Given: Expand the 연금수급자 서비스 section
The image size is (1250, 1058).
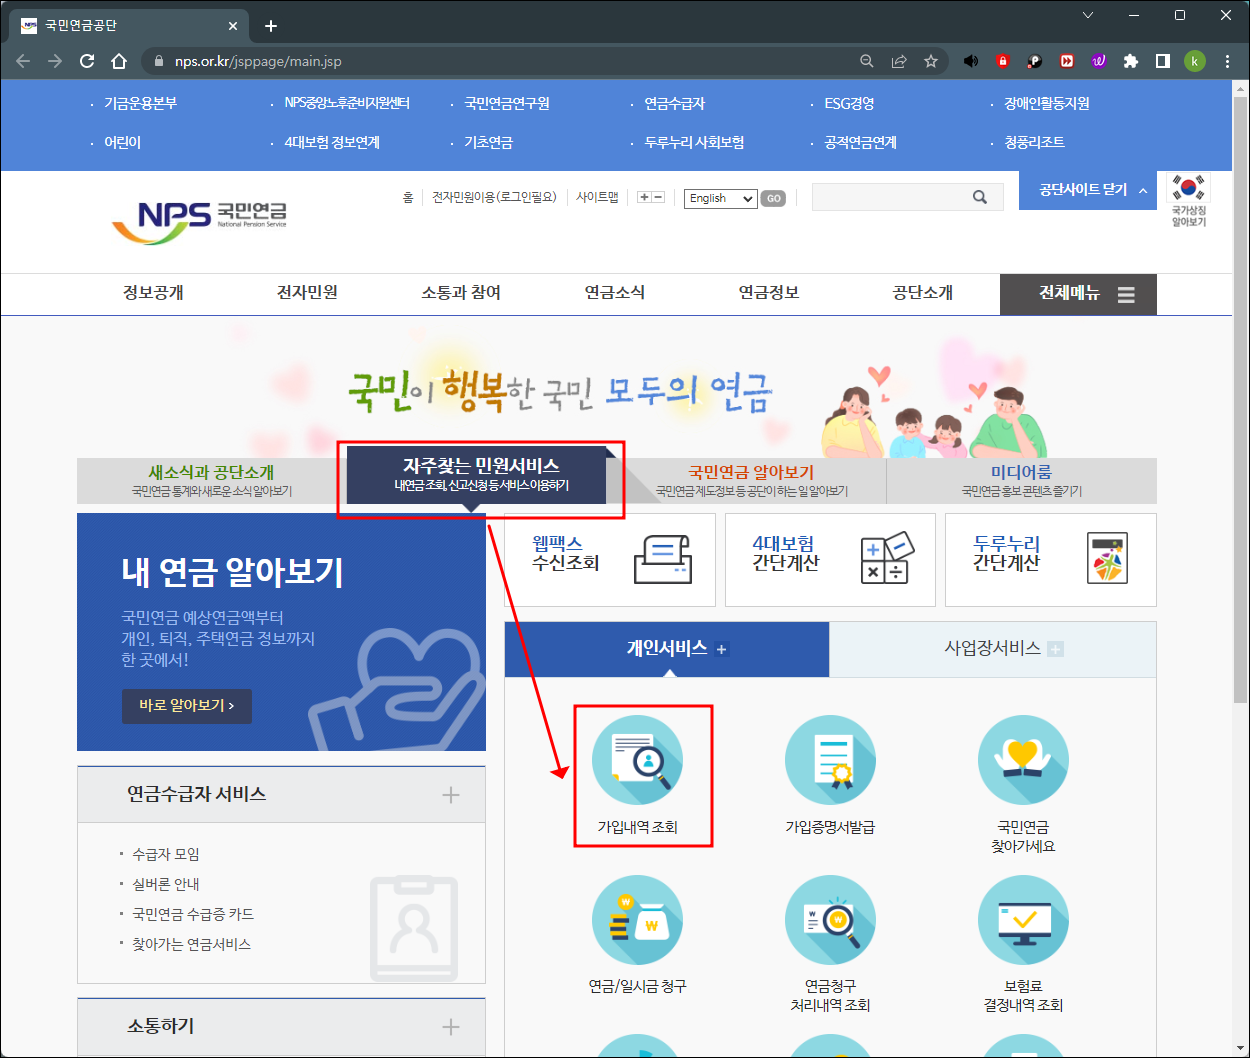Looking at the screenshot, I should (x=452, y=795).
